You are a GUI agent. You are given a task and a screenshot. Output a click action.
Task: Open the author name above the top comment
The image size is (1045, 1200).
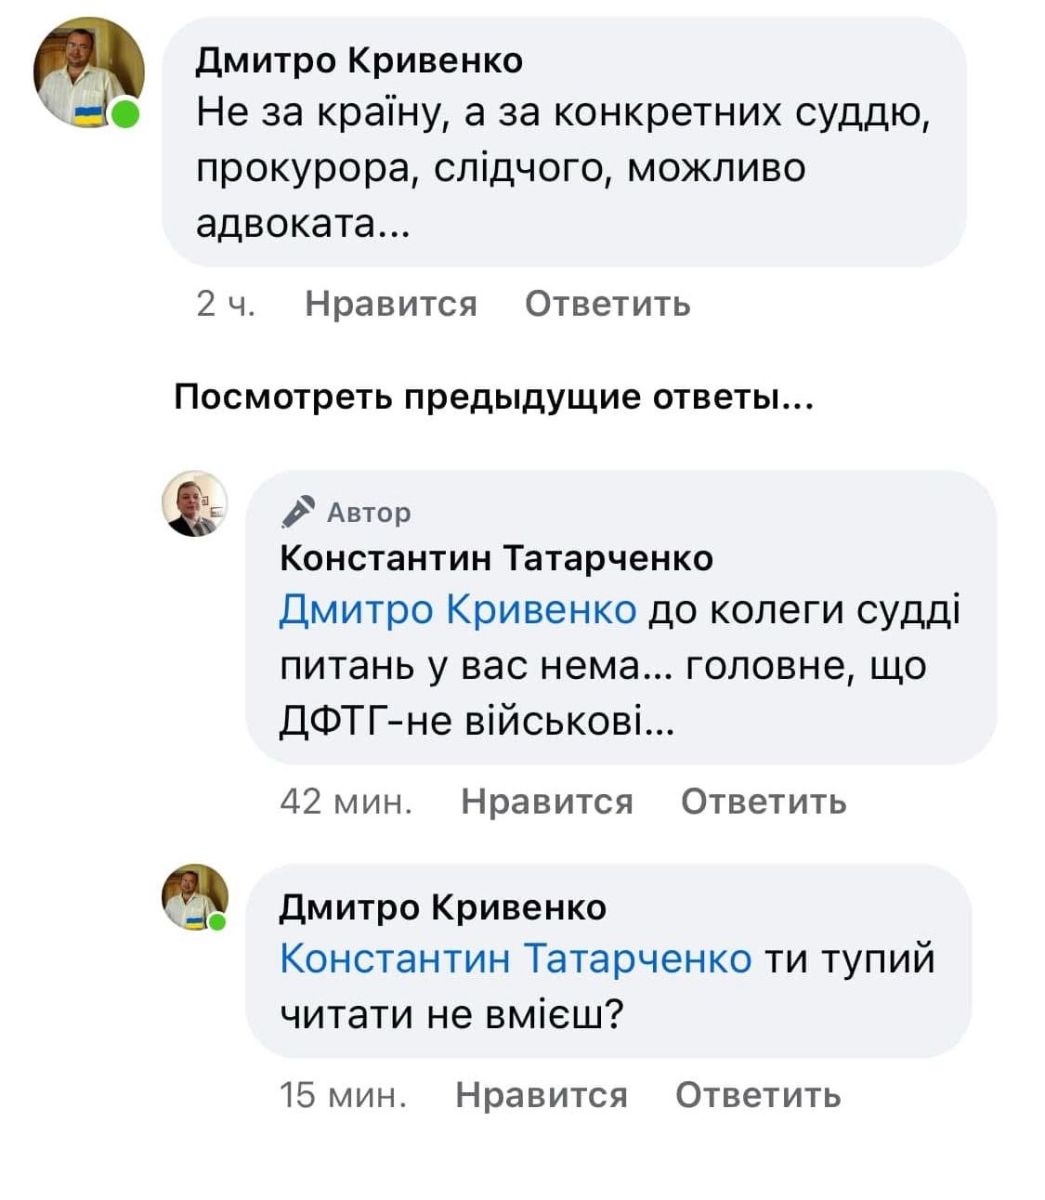click(x=358, y=61)
